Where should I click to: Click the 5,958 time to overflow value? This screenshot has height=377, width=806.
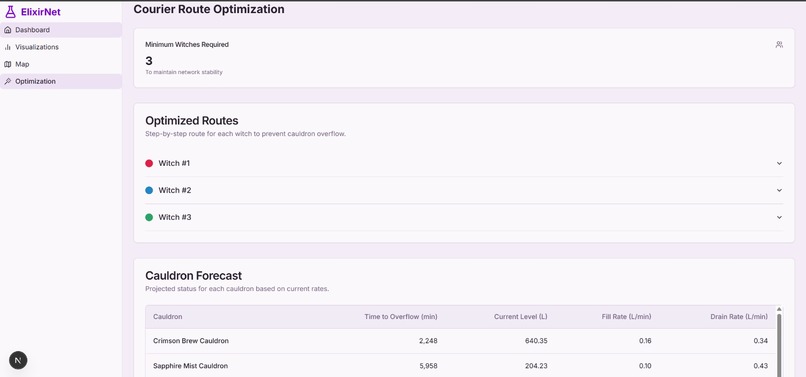click(x=428, y=366)
